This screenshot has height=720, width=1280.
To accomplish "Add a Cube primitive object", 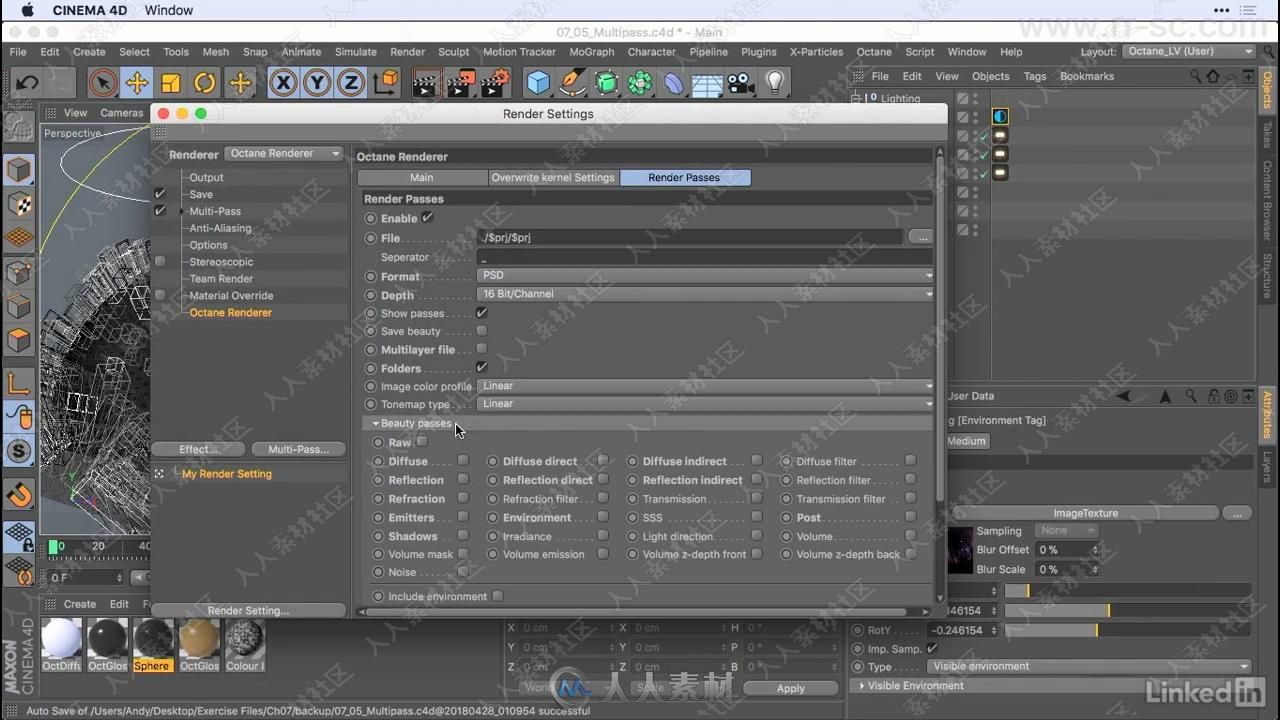I will pos(539,83).
